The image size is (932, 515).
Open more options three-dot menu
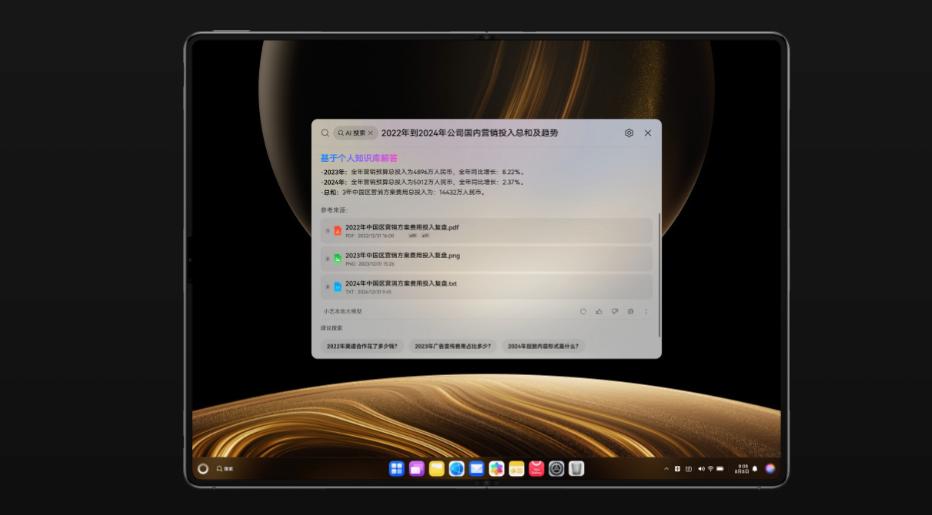pos(646,312)
